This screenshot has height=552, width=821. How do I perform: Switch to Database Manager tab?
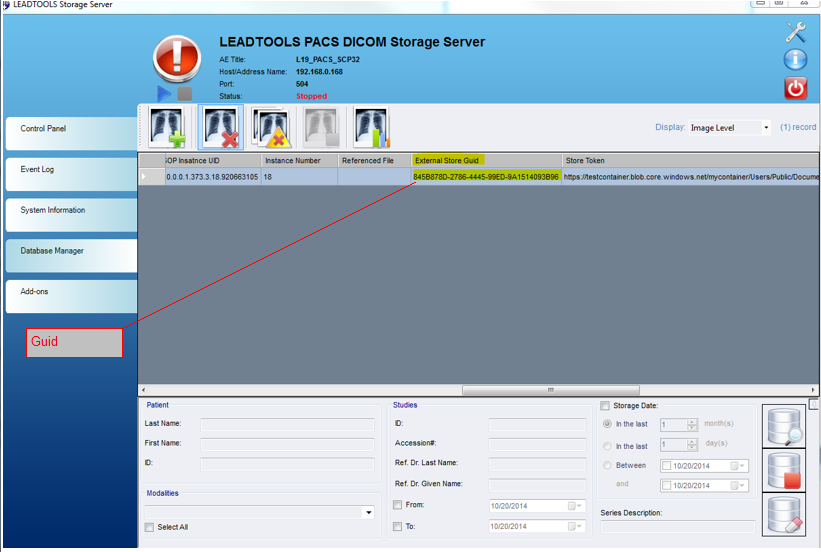tap(71, 256)
